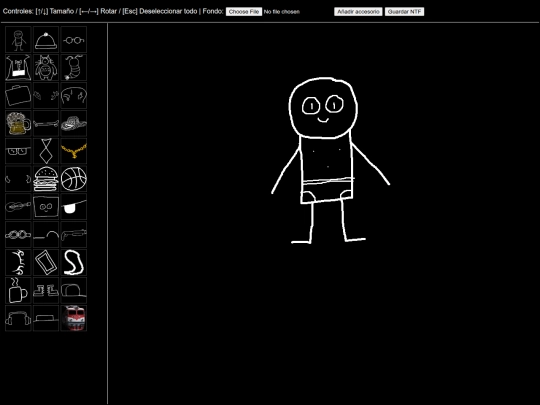Add the basketball accessory
Screen dimensions: 540x405
tap(74, 179)
